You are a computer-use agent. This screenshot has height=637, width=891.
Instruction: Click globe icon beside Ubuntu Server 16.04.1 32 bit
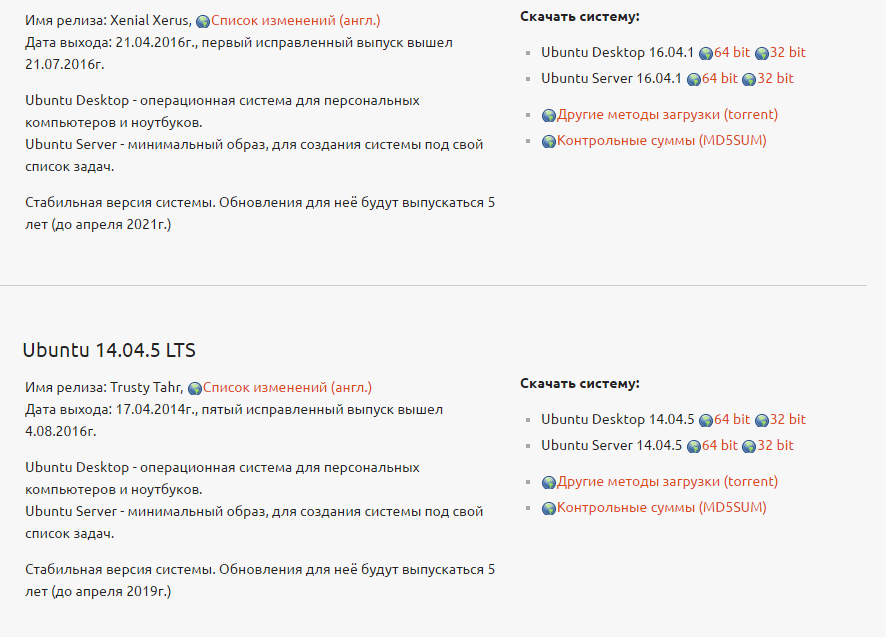[749, 79]
